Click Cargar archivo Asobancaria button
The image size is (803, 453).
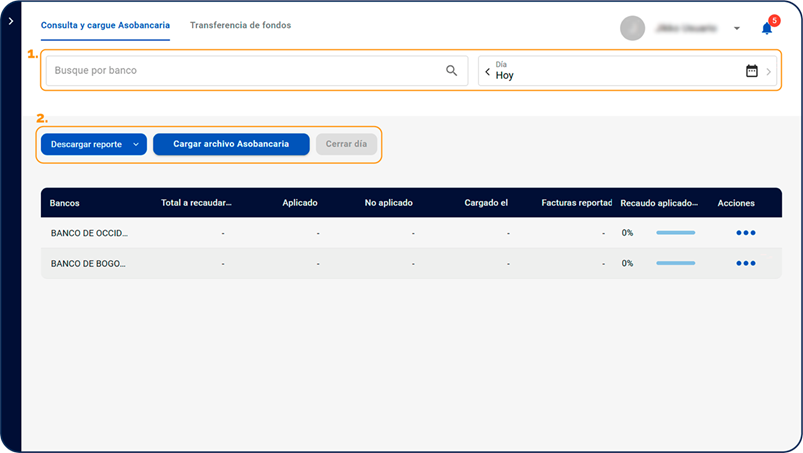231,144
